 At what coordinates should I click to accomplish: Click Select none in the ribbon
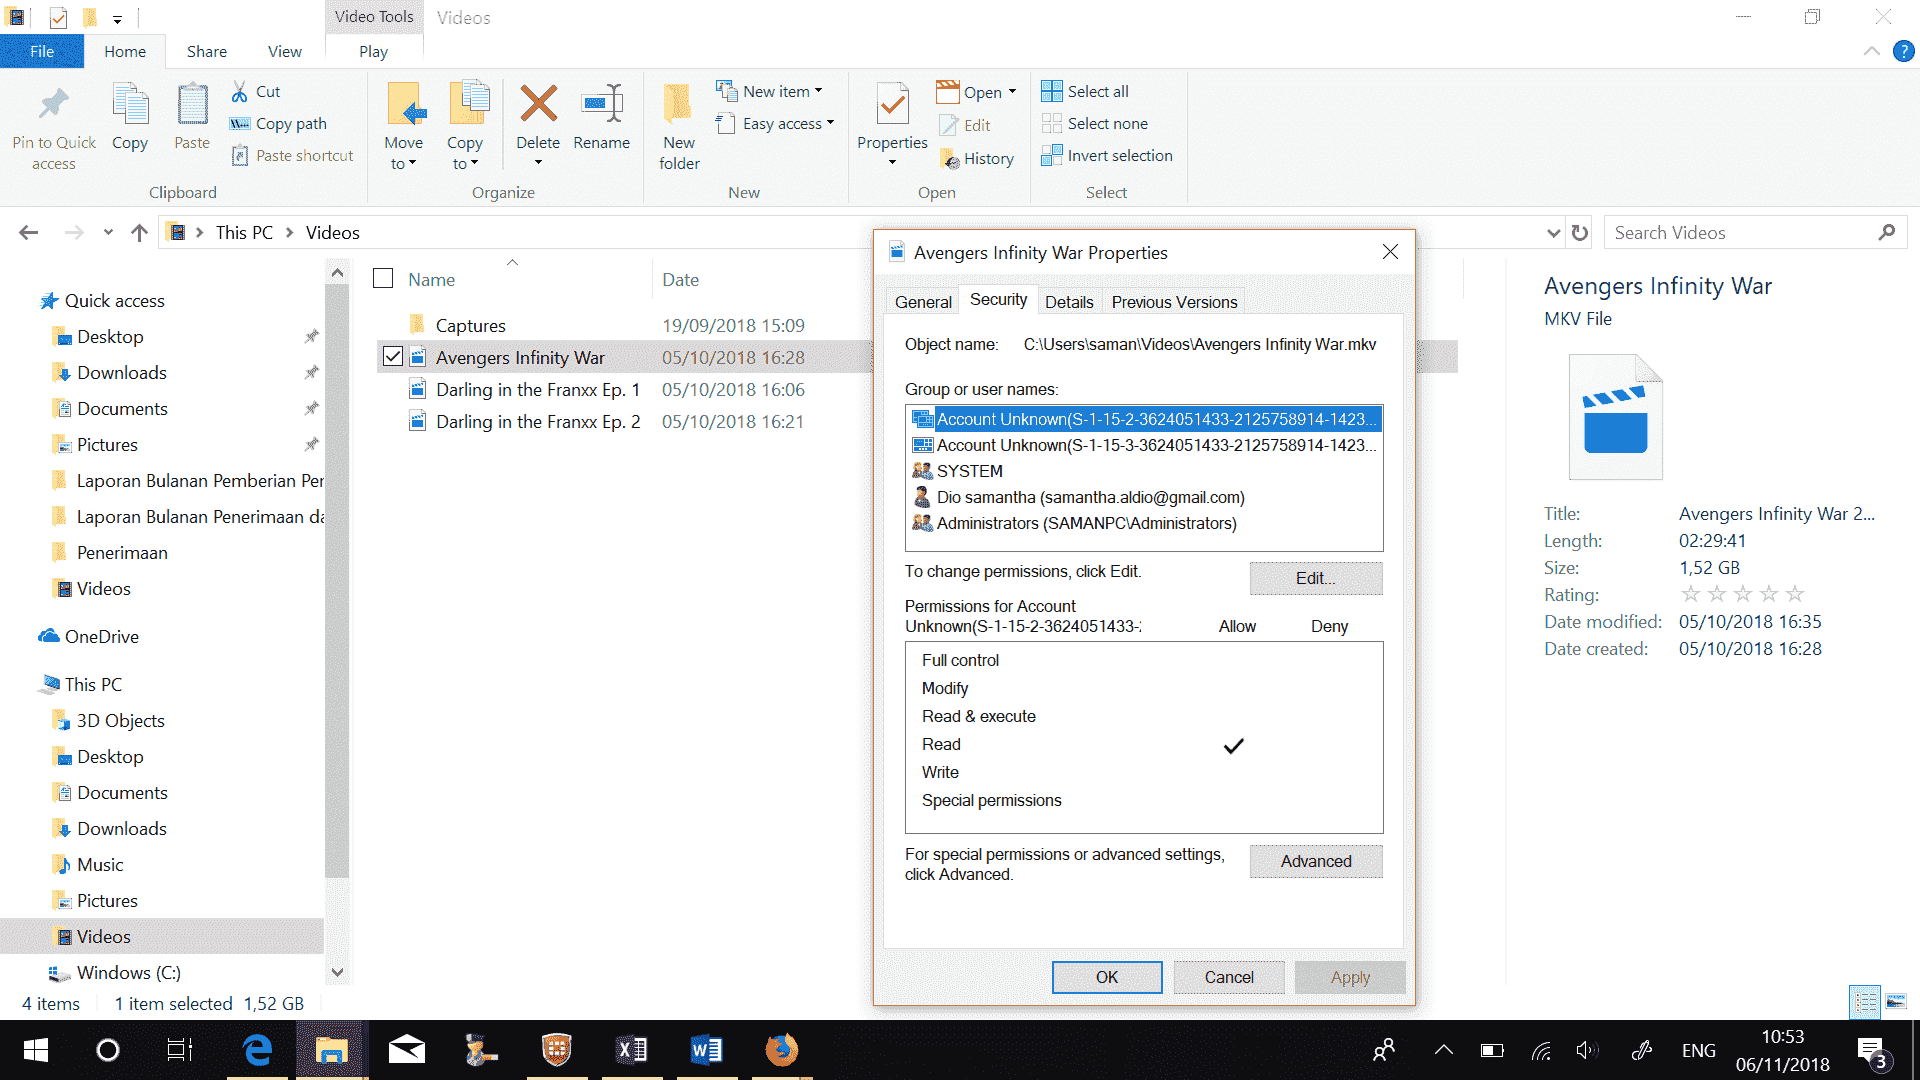pyautogui.click(x=1095, y=123)
